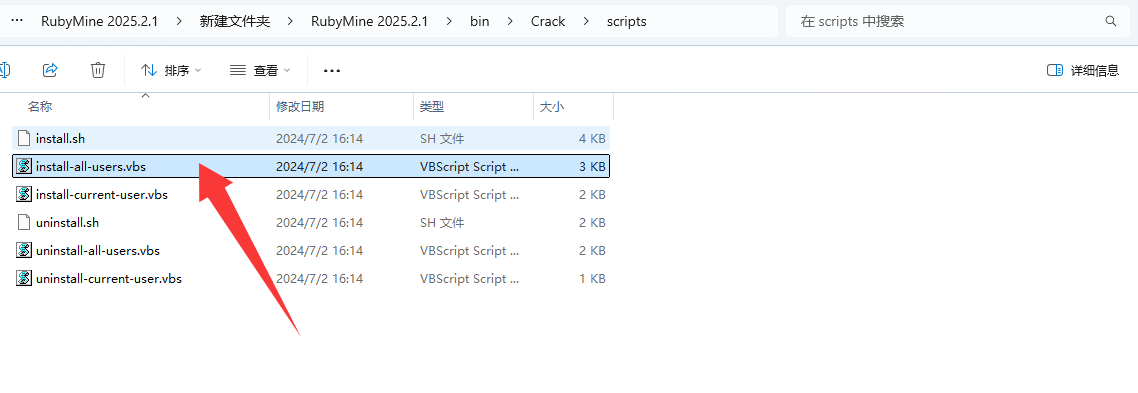This screenshot has width=1138, height=393.
Task: Open the 排序 sort dropdown
Action: (x=171, y=70)
